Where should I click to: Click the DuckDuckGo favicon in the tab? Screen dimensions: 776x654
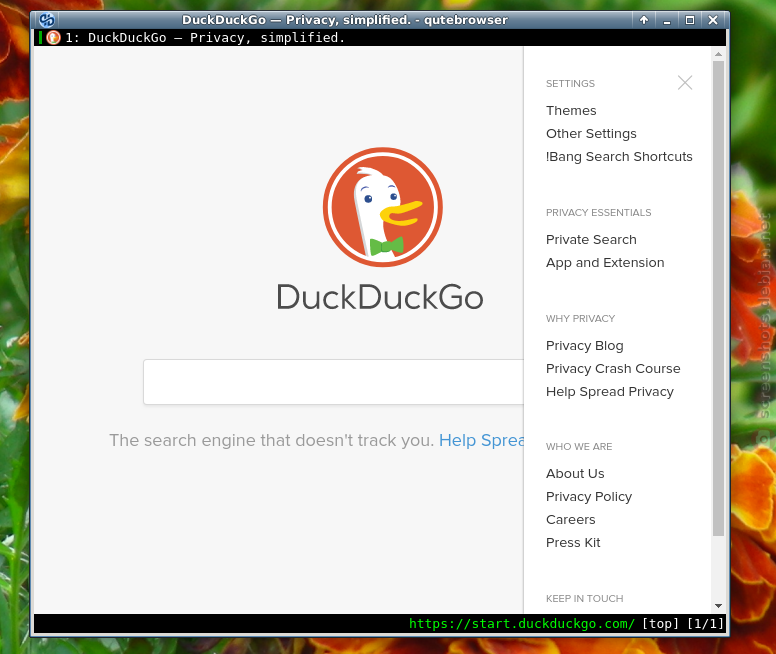pos(53,38)
